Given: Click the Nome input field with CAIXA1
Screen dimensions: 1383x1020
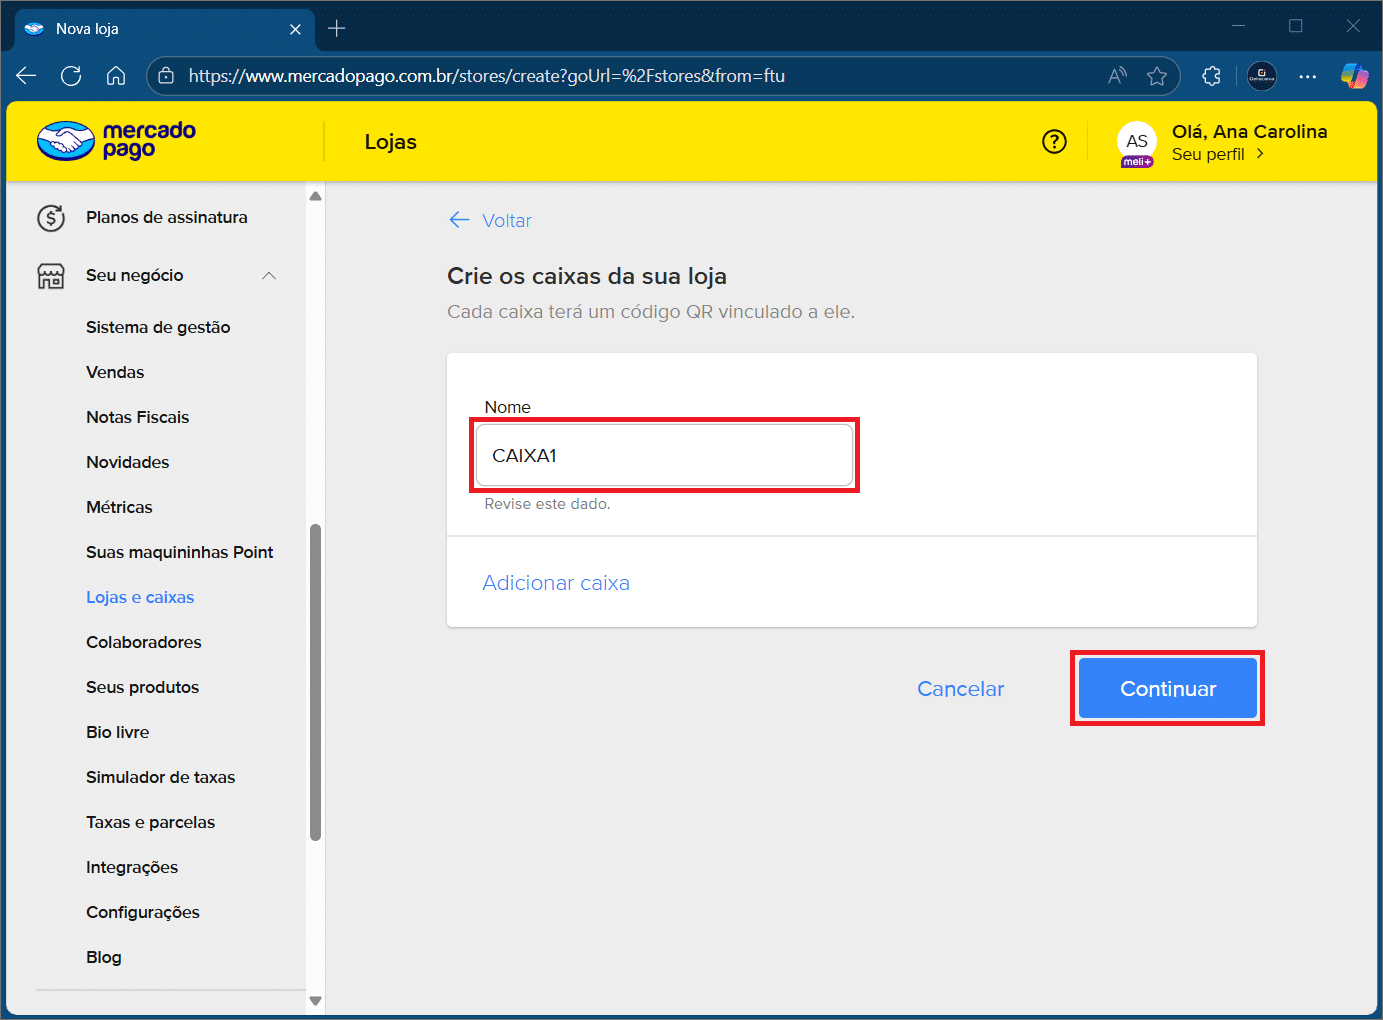Looking at the screenshot, I should (664, 456).
